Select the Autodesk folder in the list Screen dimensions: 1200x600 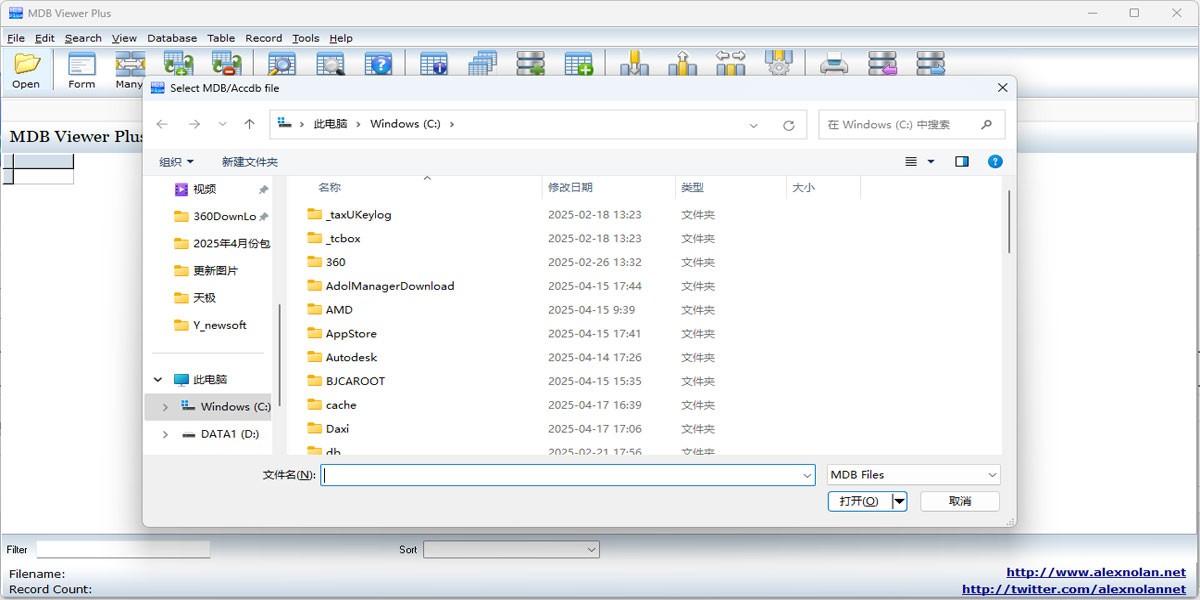click(x=351, y=357)
